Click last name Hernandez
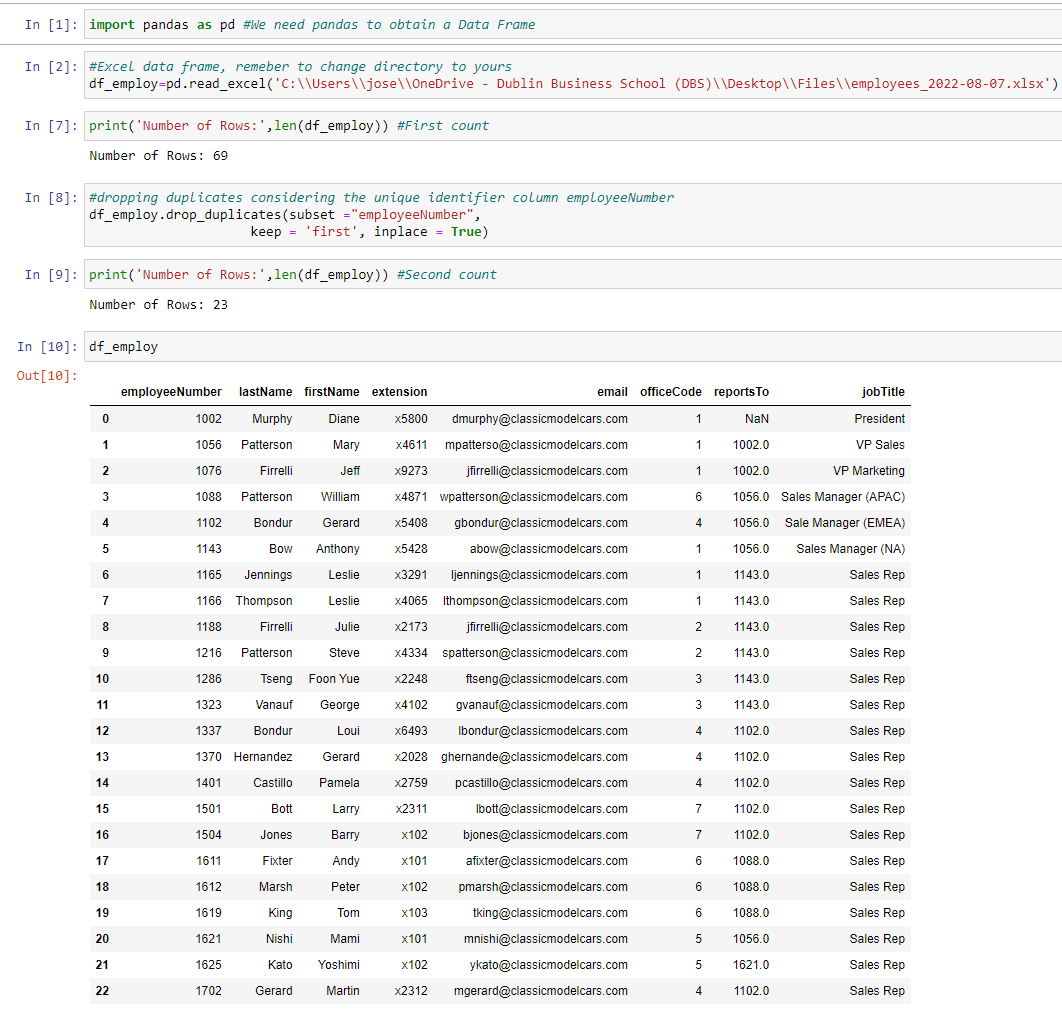Viewport: 1062px width, 1017px height. pyautogui.click(x=263, y=757)
